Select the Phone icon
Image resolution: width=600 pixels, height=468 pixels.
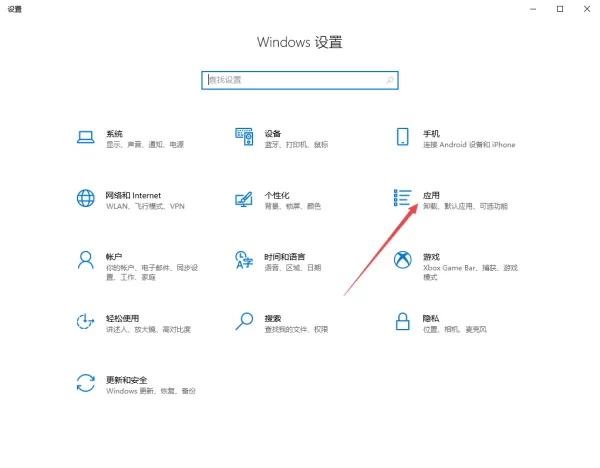[403, 137]
